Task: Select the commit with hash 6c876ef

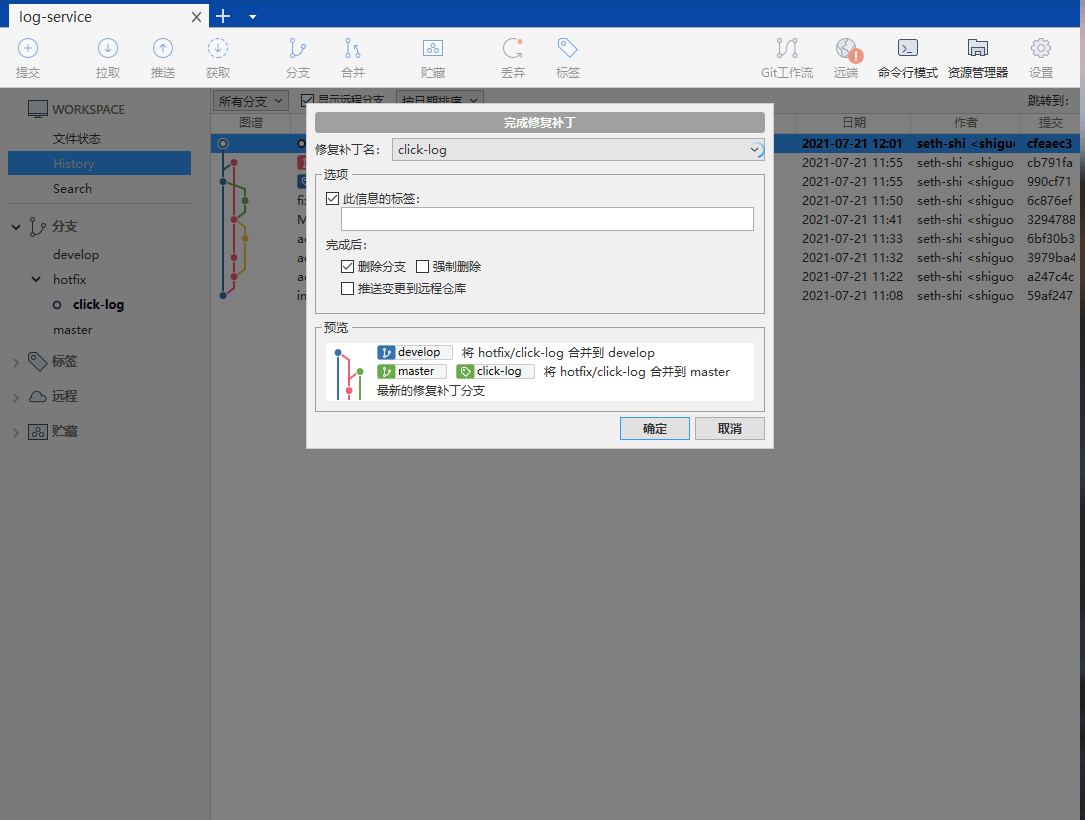Action: coord(1049,201)
